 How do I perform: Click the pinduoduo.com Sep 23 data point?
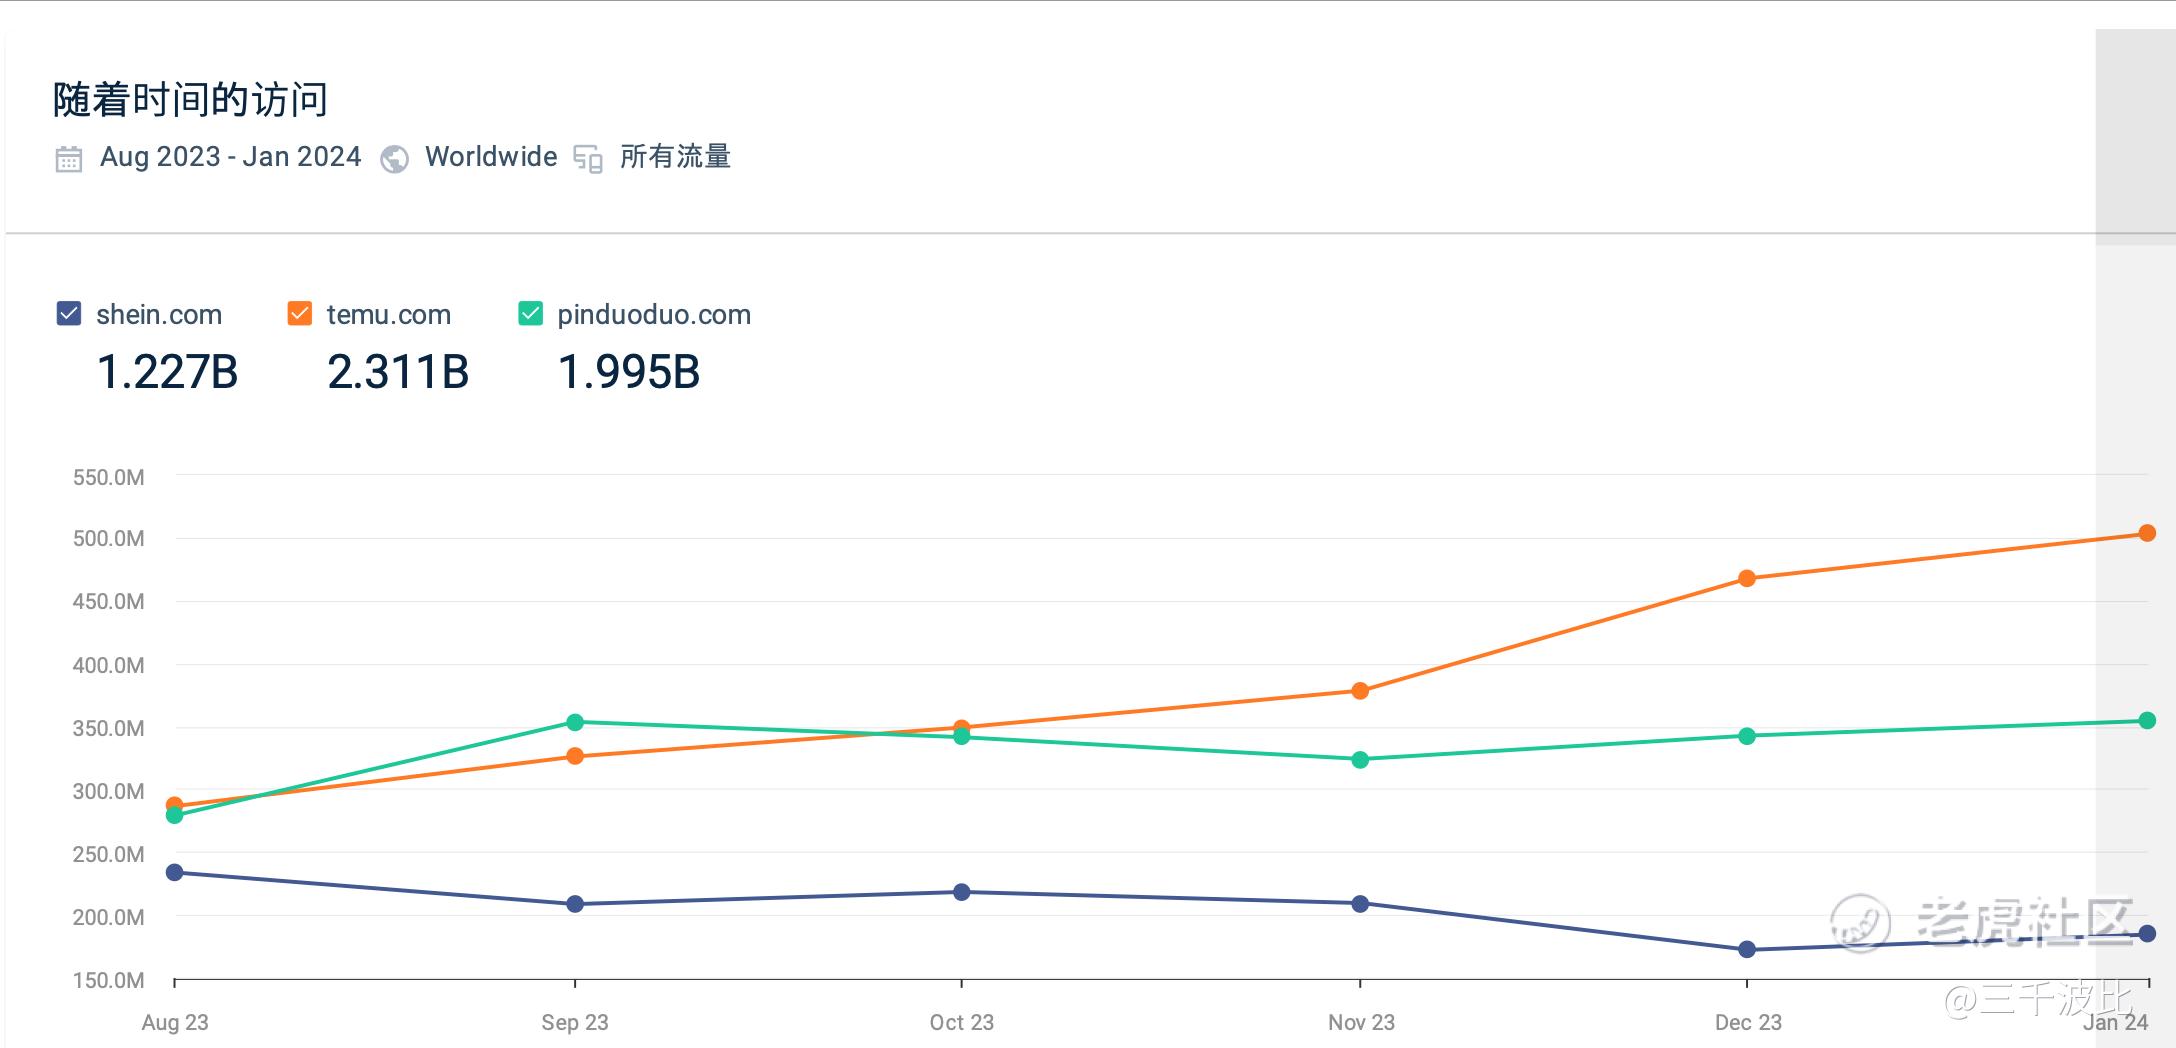pyautogui.click(x=575, y=722)
